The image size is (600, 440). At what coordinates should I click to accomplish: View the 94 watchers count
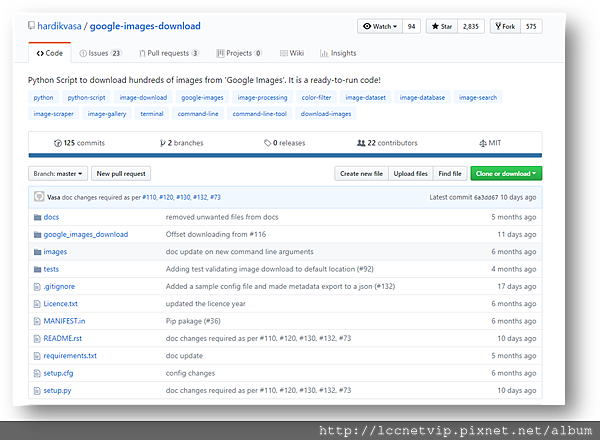click(411, 26)
